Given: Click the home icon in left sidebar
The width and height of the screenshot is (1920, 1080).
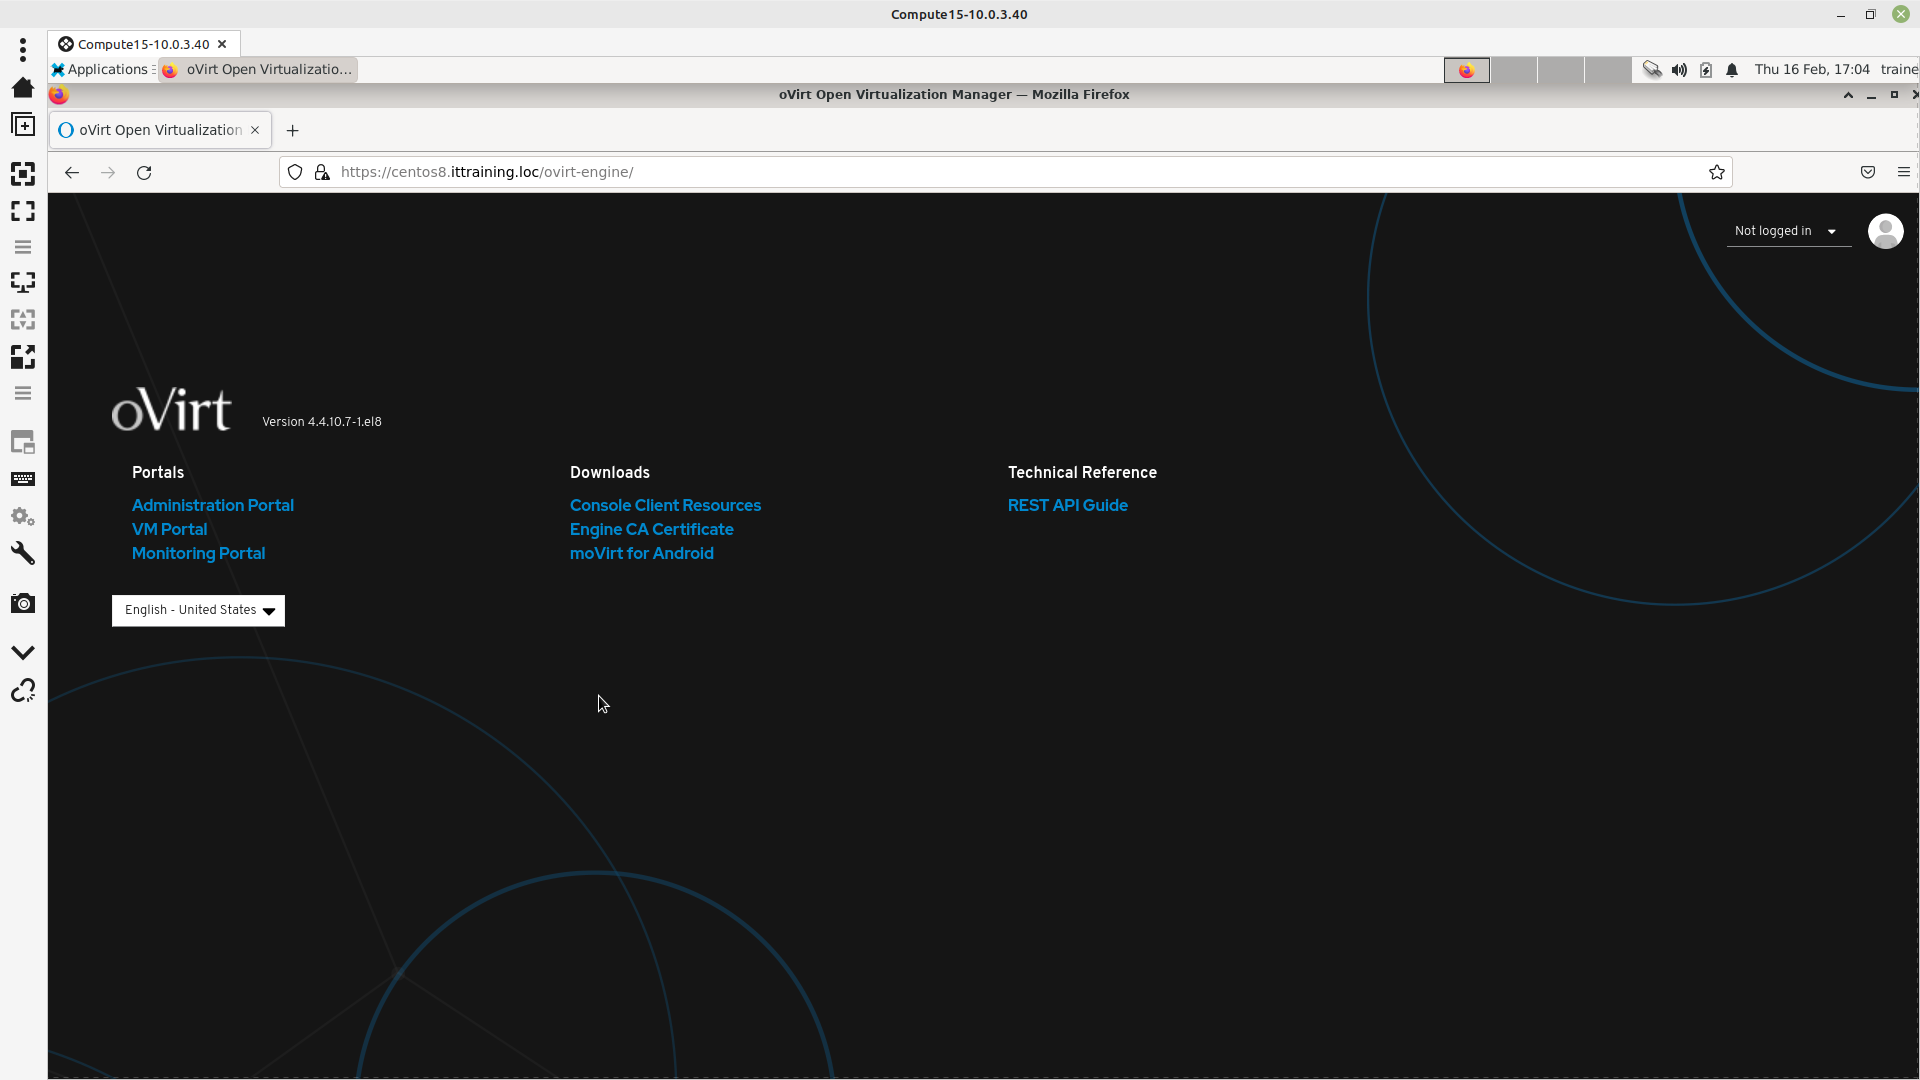Looking at the screenshot, I should [x=23, y=88].
